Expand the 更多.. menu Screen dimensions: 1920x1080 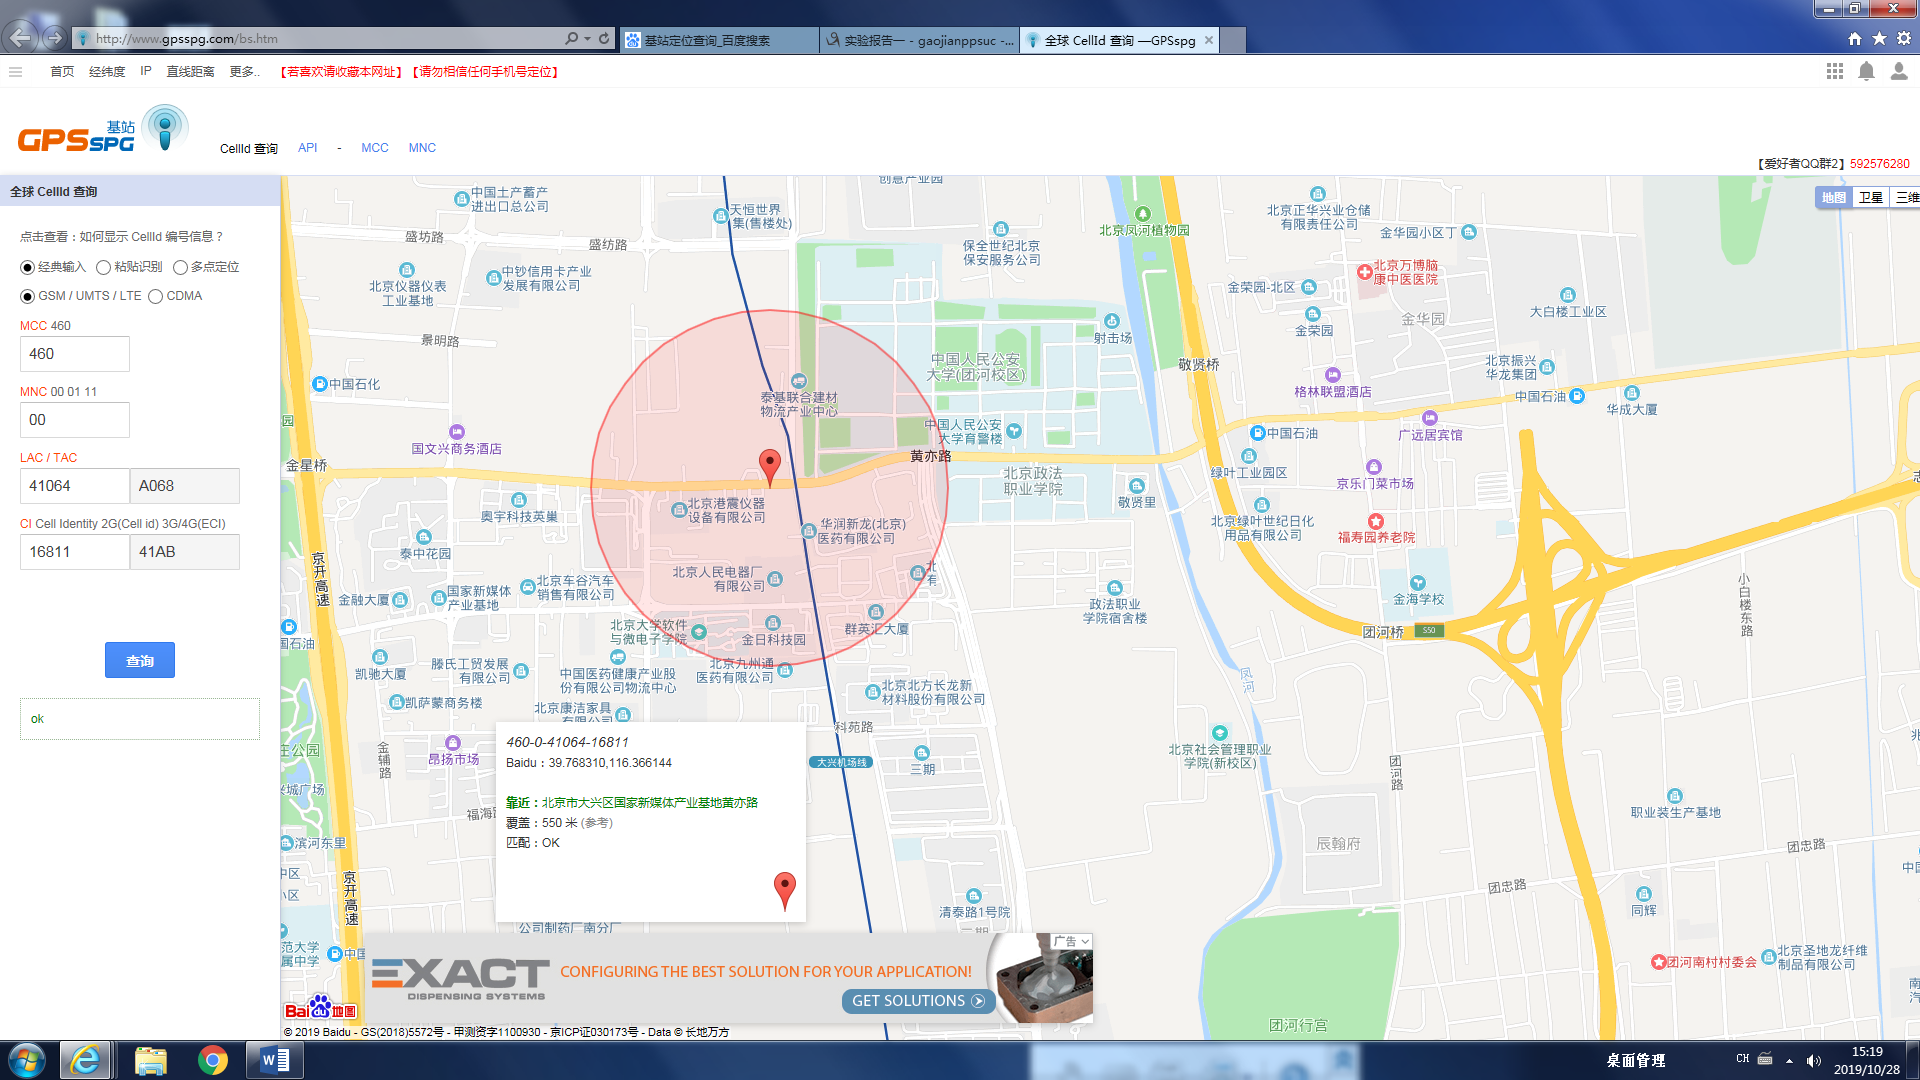click(x=244, y=72)
